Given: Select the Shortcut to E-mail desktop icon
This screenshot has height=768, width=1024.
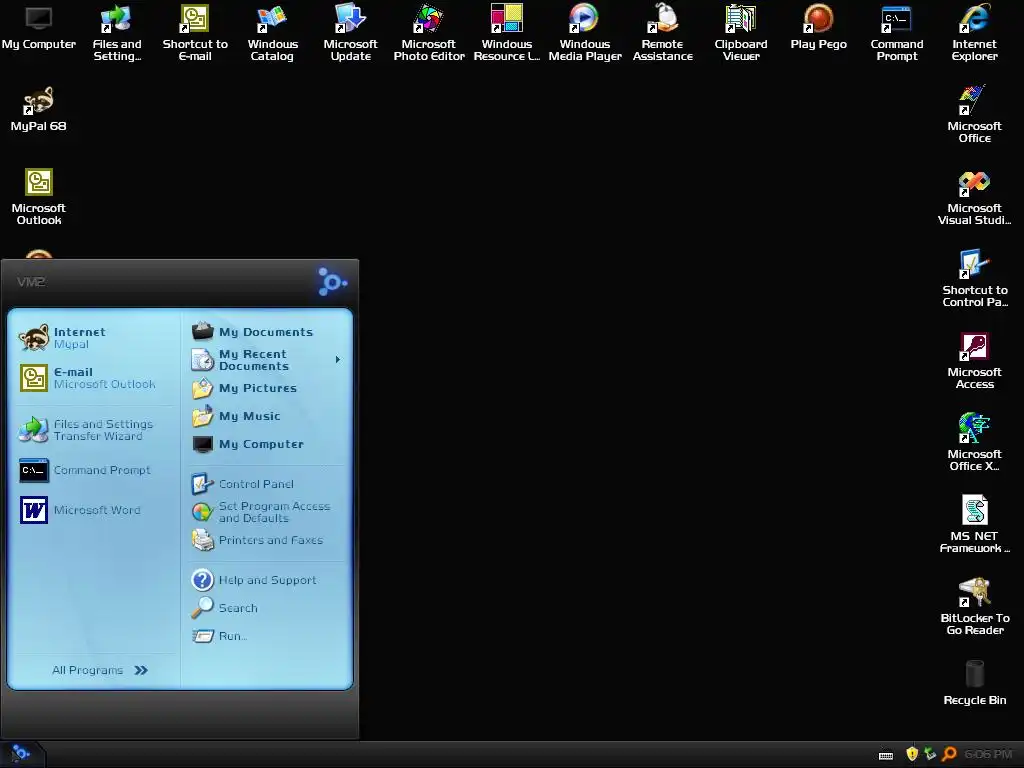Looking at the screenshot, I should [195, 33].
